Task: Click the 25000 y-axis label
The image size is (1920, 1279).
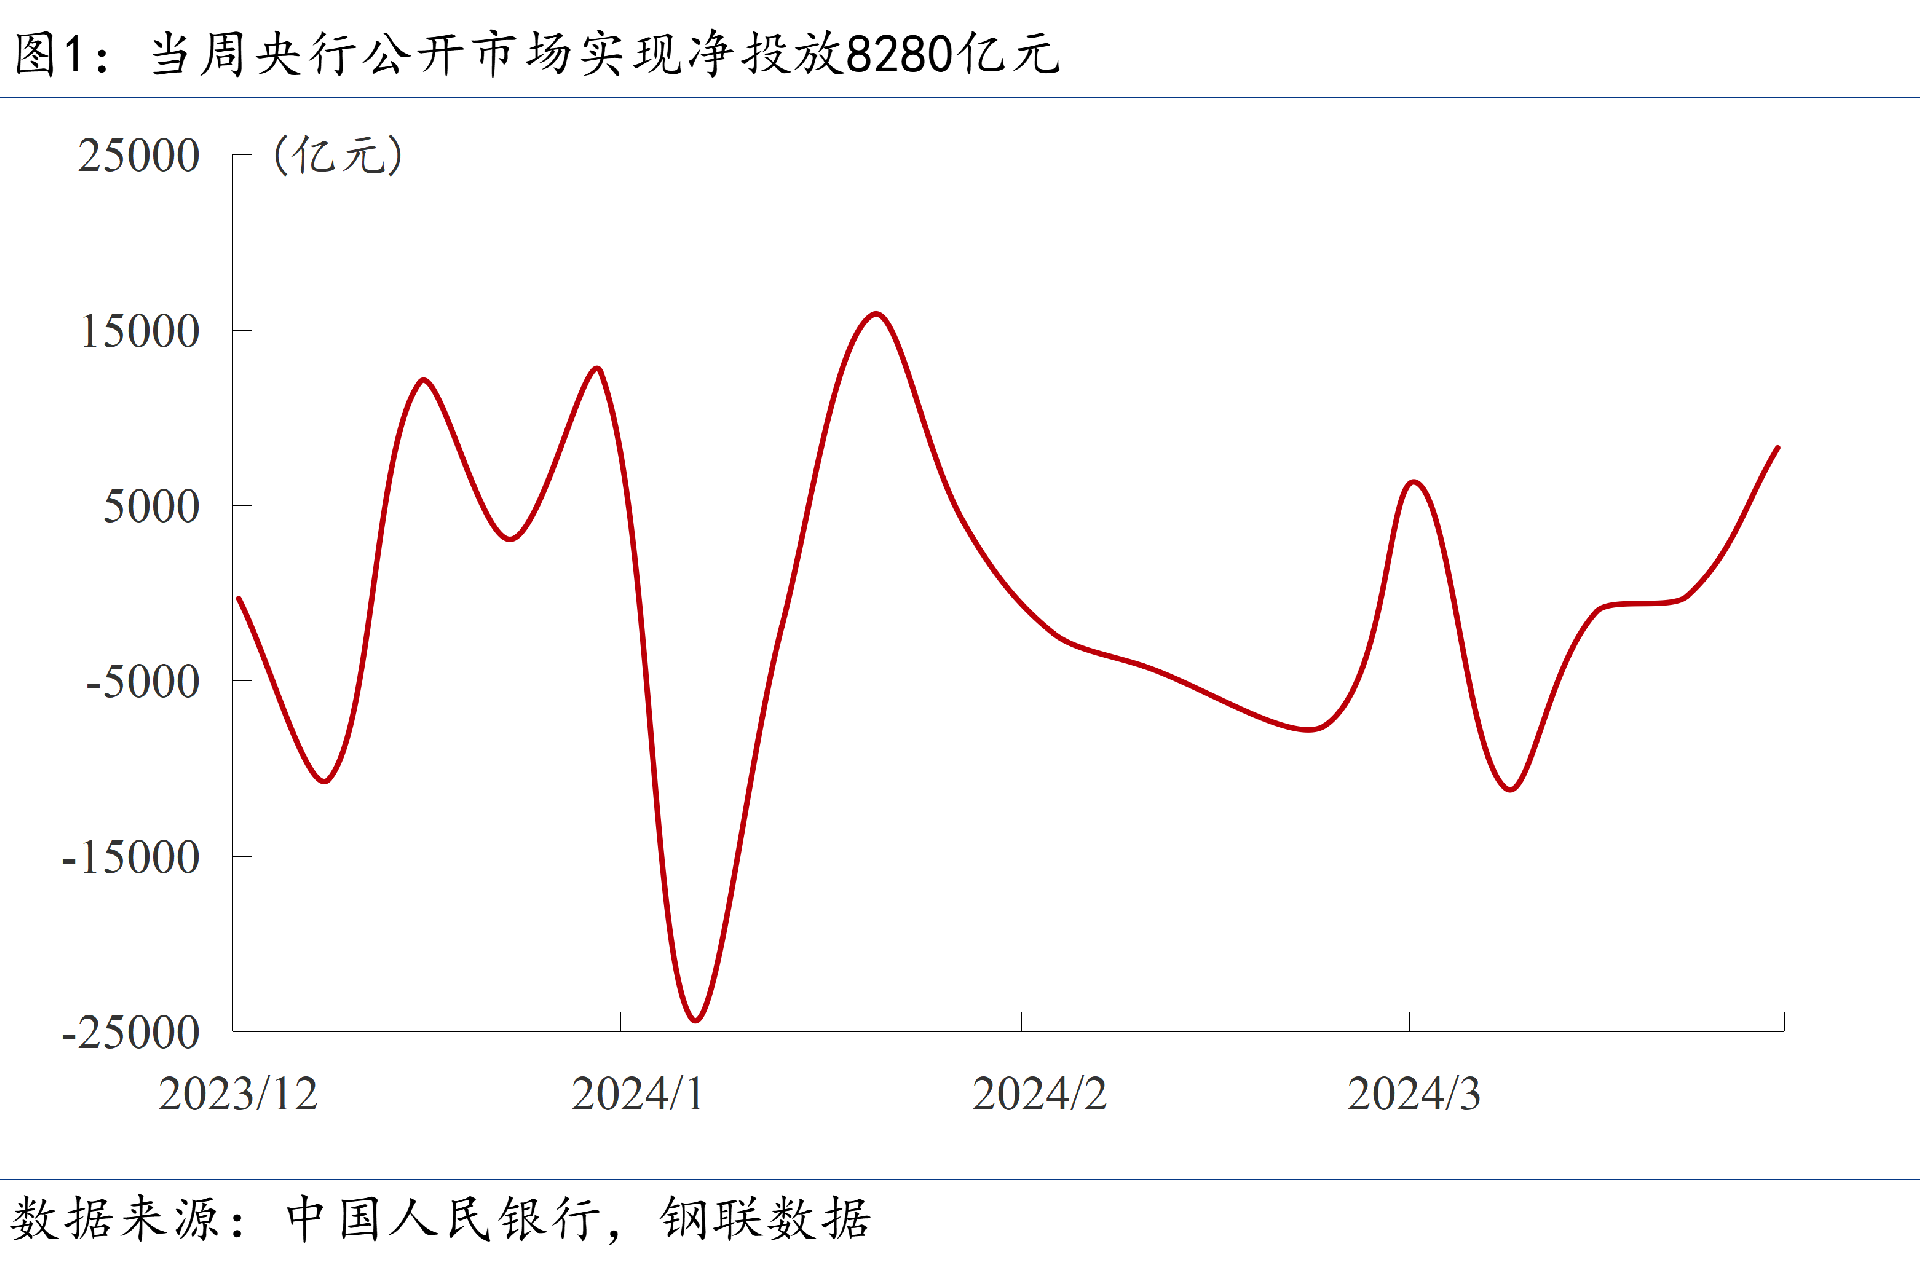Action: coord(139,156)
